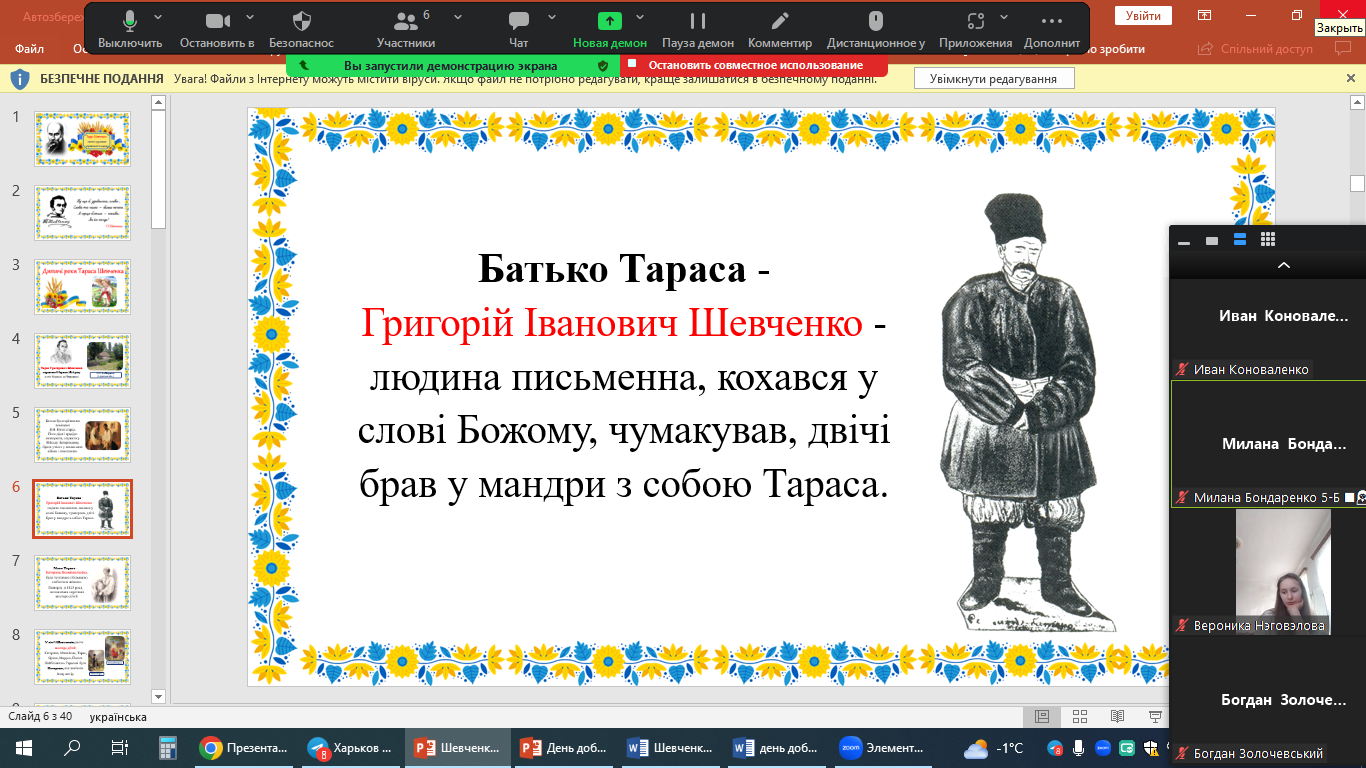Switch Zoom panel to single-video view
This screenshot has height=768, width=1366.
tap(1212, 241)
